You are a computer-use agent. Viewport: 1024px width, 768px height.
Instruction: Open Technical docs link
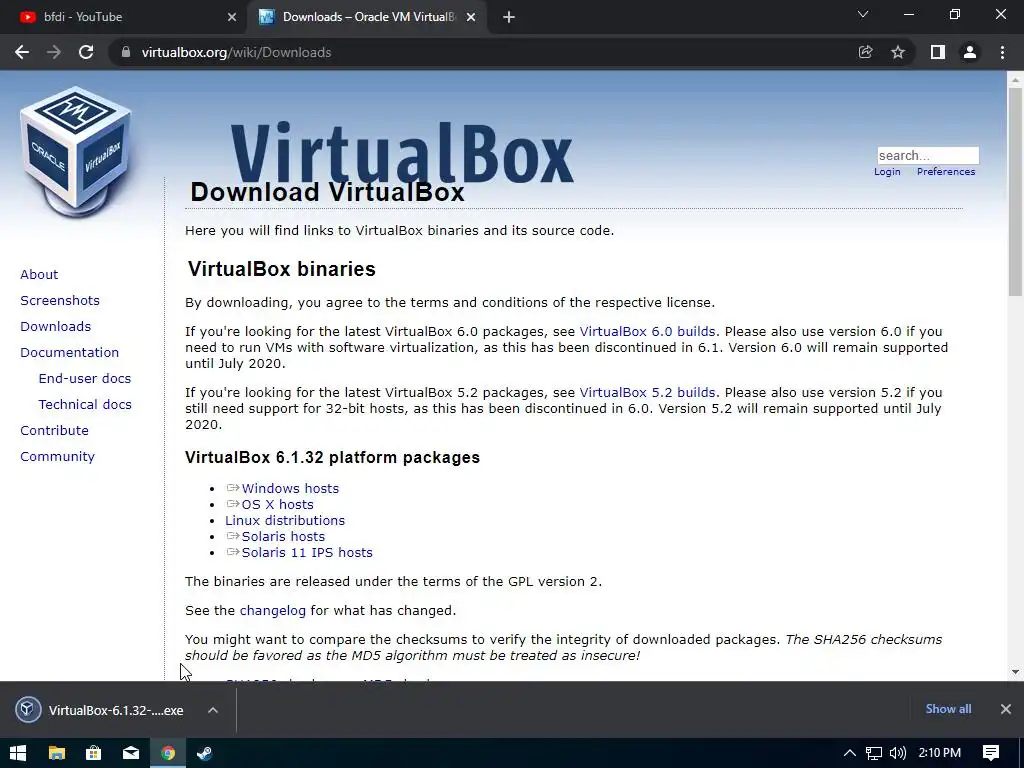coord(85,405)
